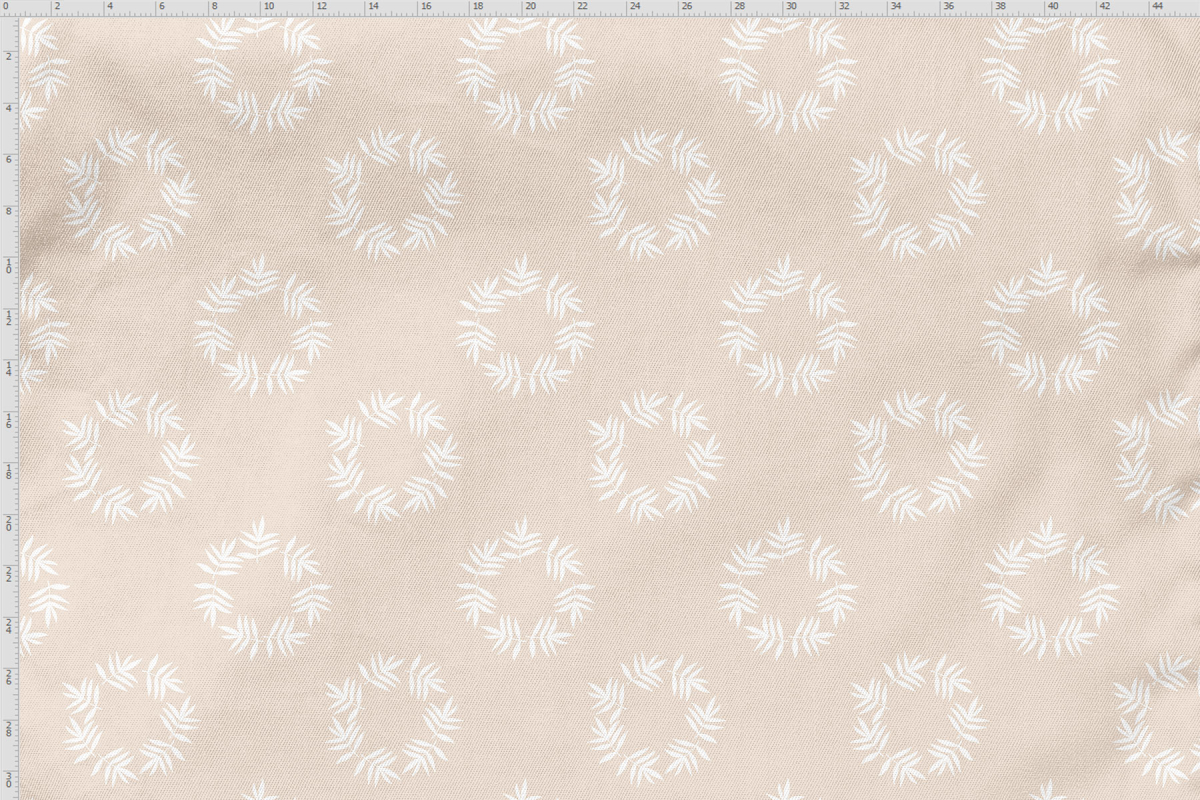This screenshot has width=1200, height=800.
Task: Click the 44 mark on the top ruler
Action: tap(1156, 6)
